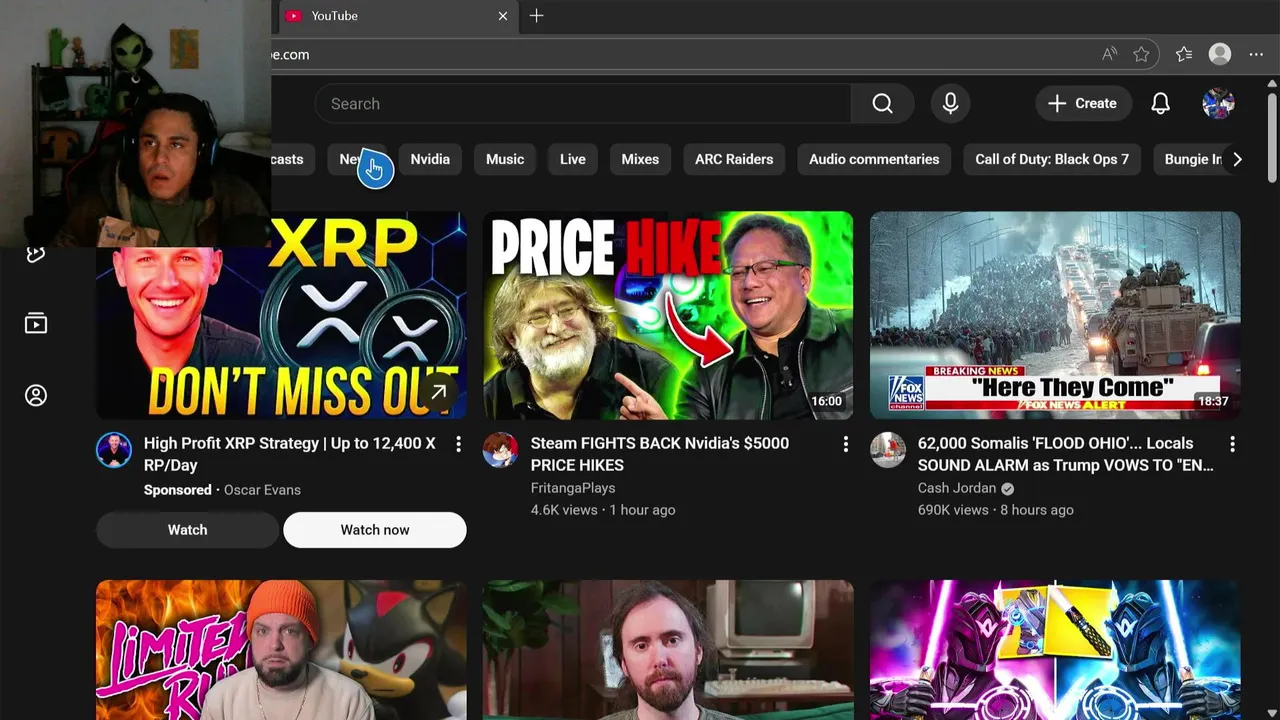
Task: Select the Music category chip
Action: (x=505, y=159)
